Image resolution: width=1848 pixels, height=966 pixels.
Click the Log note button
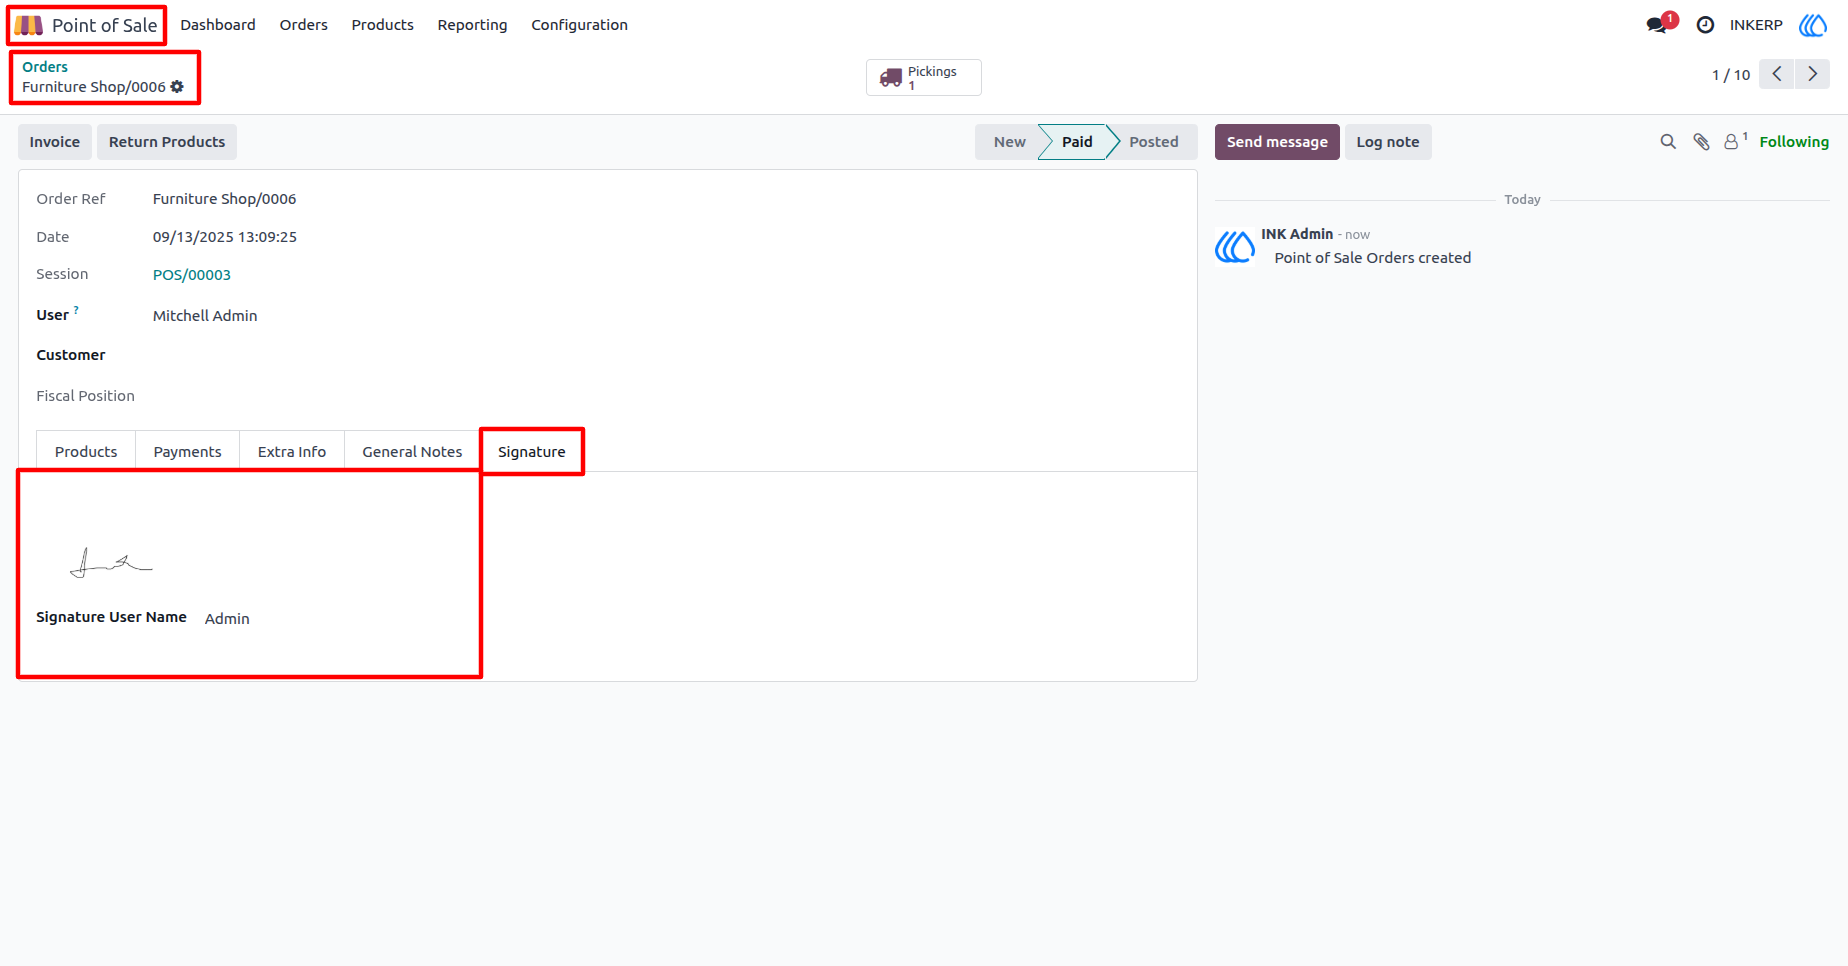point(1388,142)
